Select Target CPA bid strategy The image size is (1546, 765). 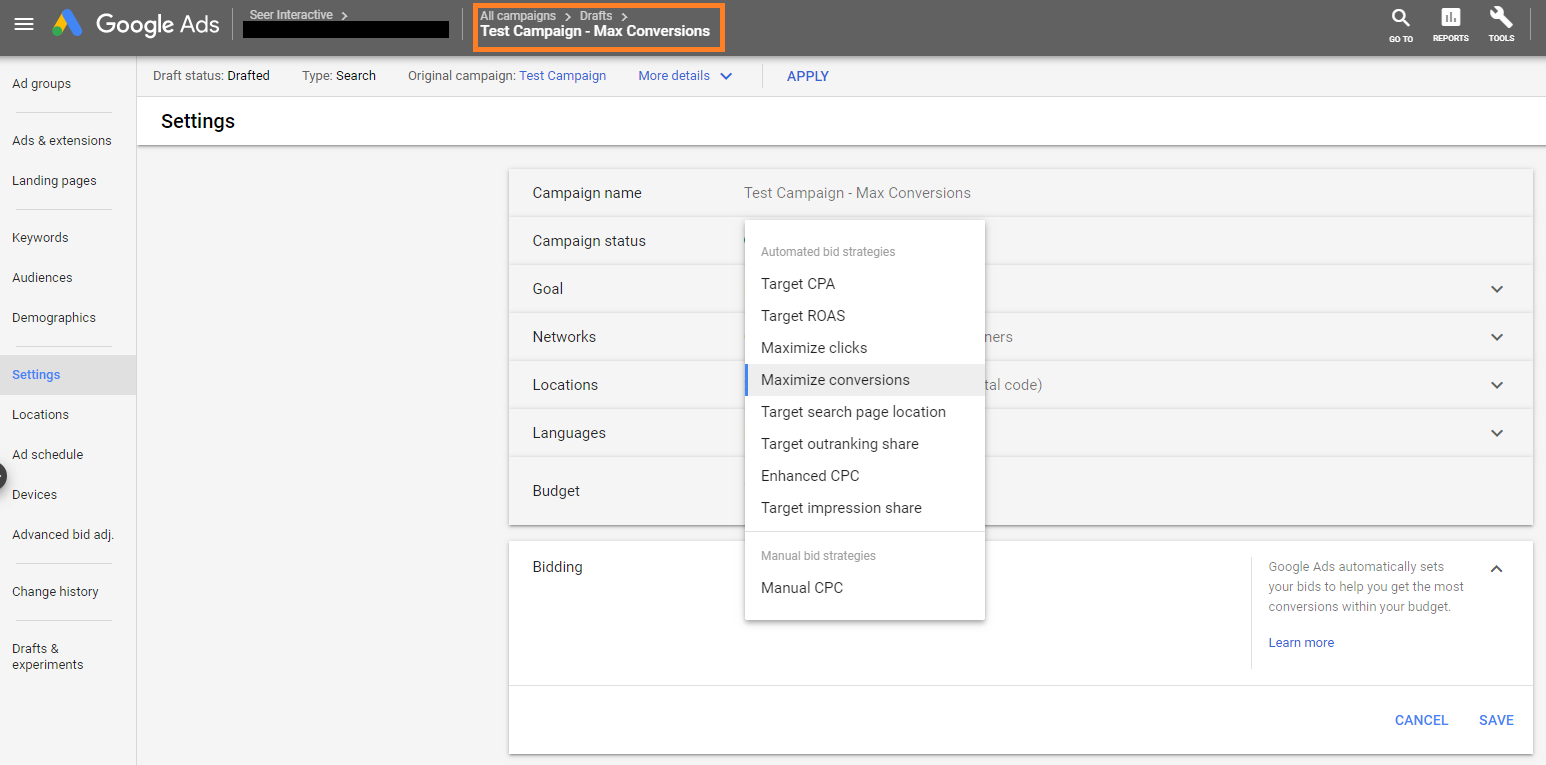pyautogui.click(x=797, y=284)
